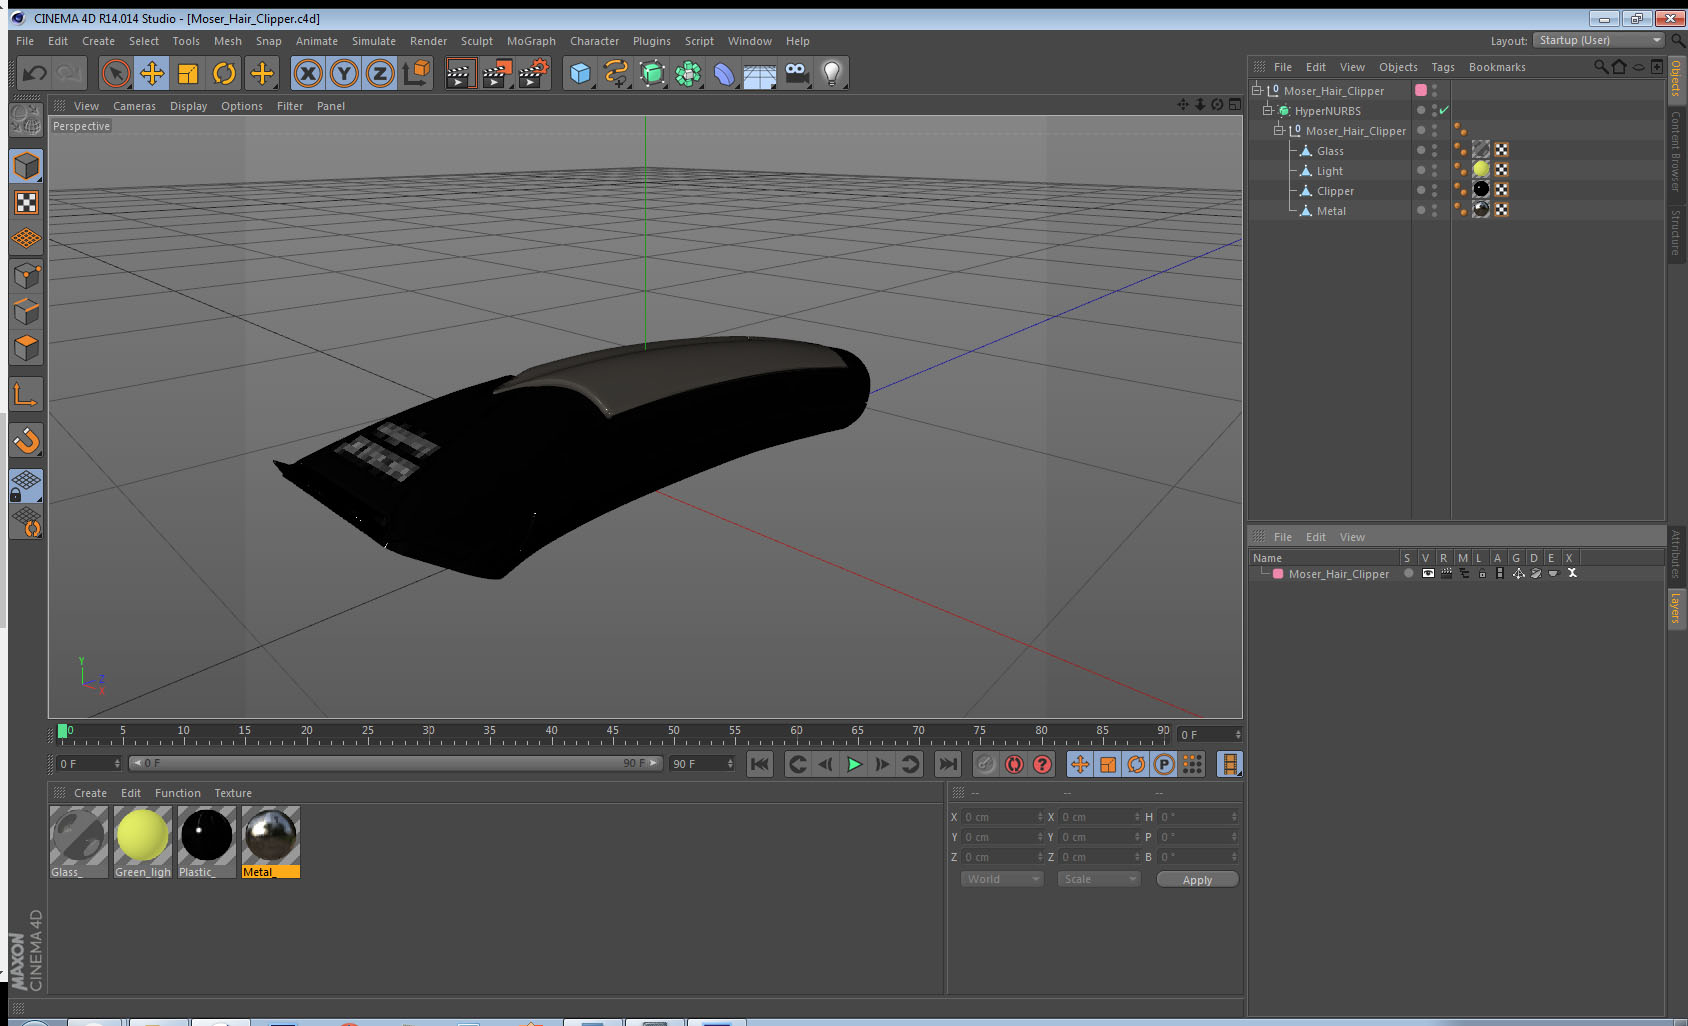Viewport: 1688px width, 1026px height.
Task: Open the Sculpt menu
Action: pos(477,41)
